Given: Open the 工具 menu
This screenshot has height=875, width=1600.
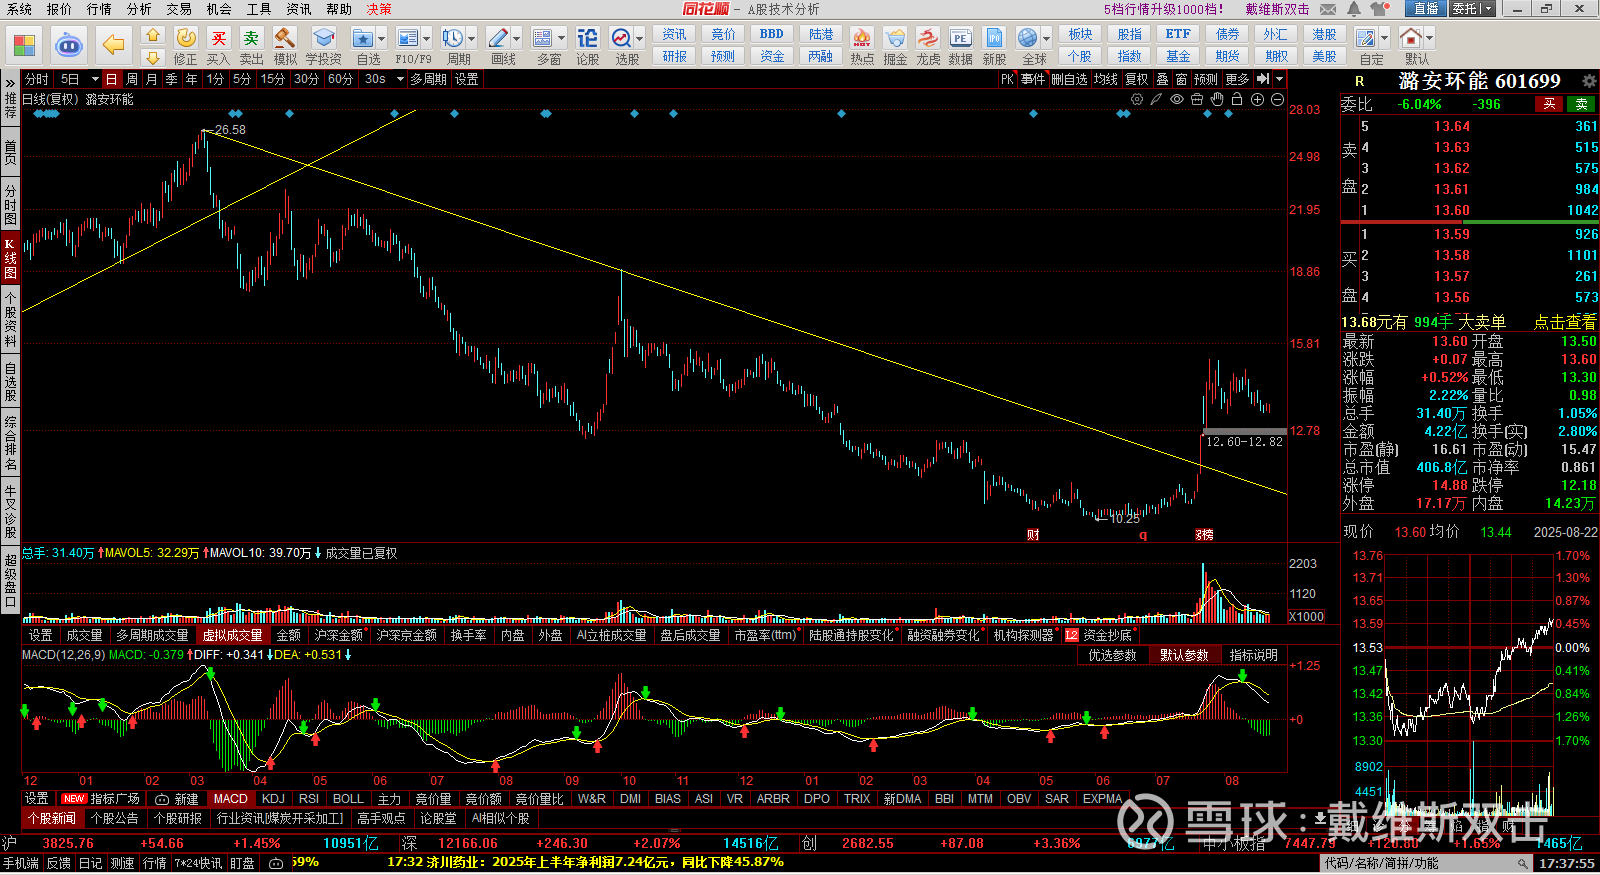Looking at the screenshot, I should coord(259,9).
